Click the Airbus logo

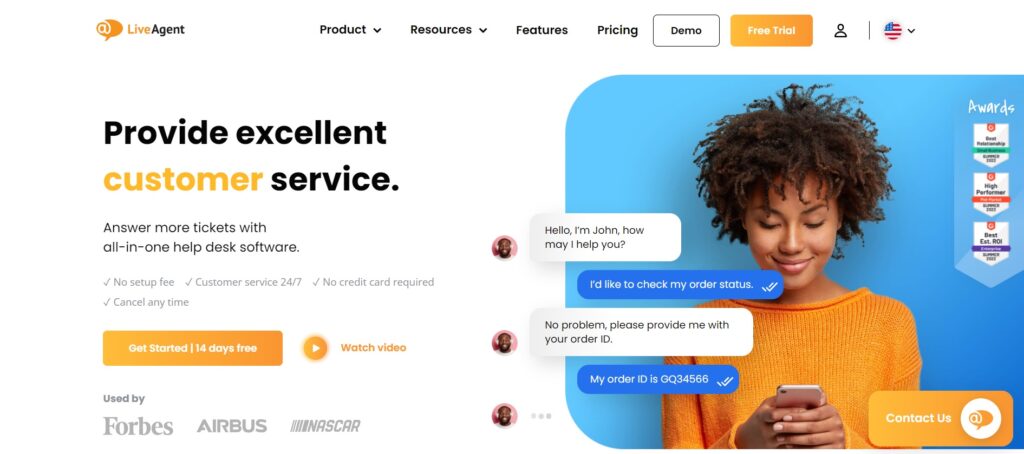click(232, 427)
